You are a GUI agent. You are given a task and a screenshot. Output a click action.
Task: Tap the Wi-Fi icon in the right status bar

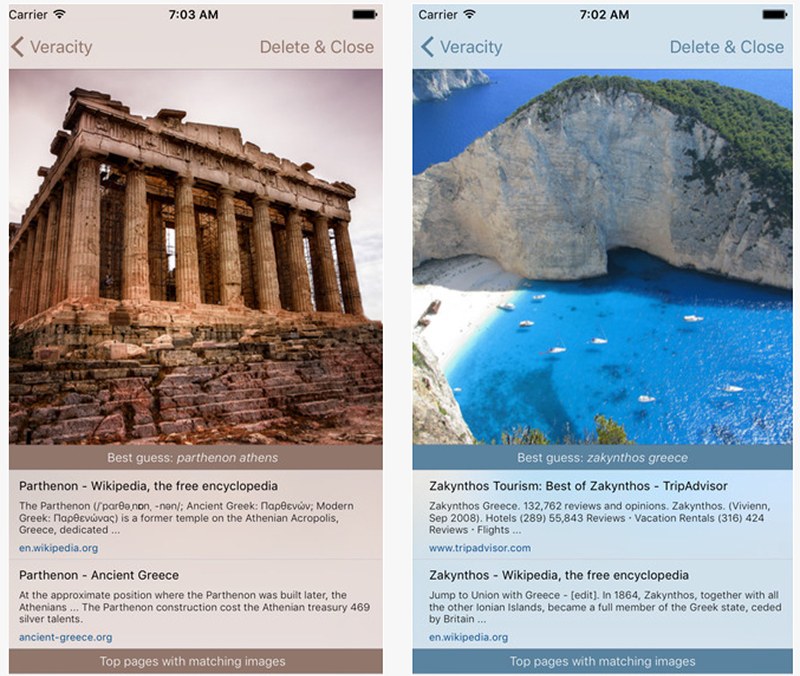469,14
